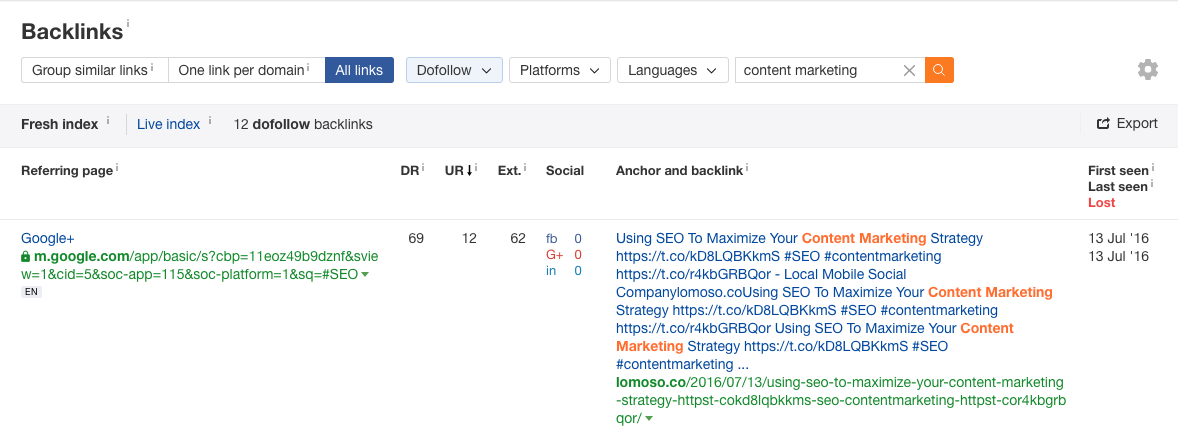Select the All links option

359,70
